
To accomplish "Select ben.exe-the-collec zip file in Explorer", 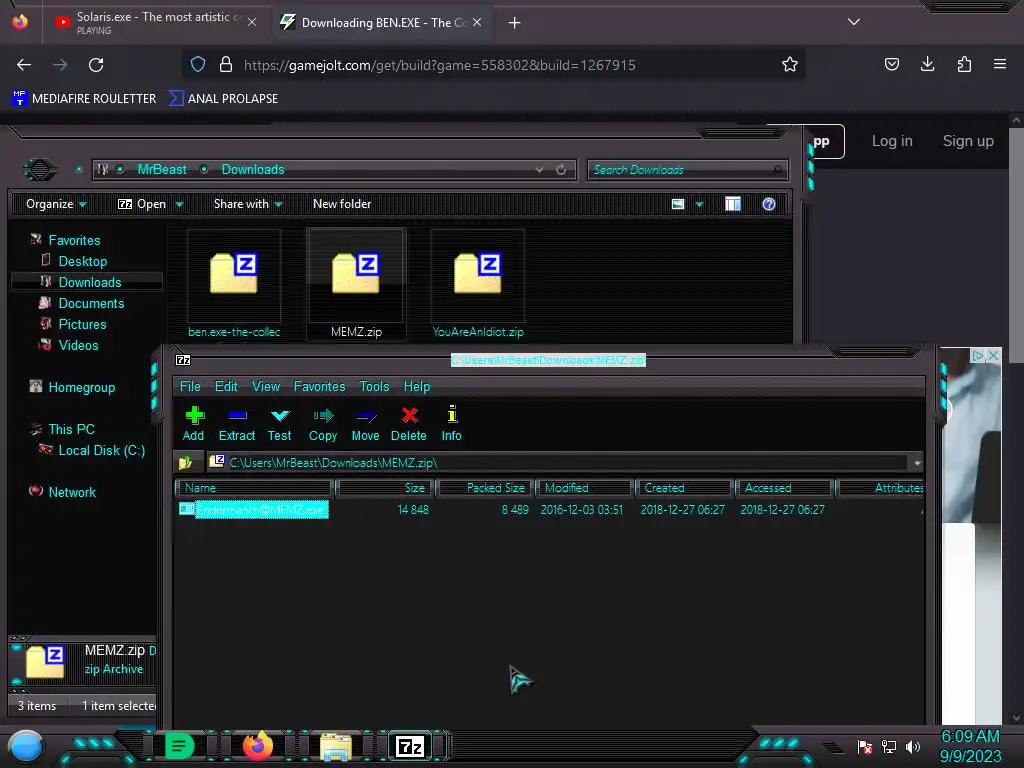I will 234,284.
